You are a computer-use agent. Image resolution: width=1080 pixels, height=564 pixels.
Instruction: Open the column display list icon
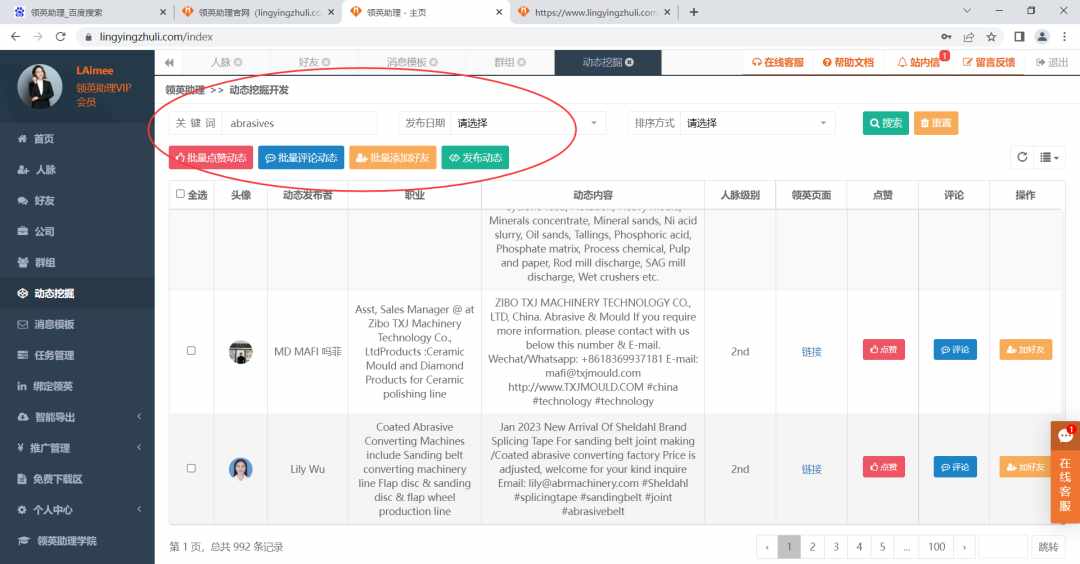(1049, 158)
